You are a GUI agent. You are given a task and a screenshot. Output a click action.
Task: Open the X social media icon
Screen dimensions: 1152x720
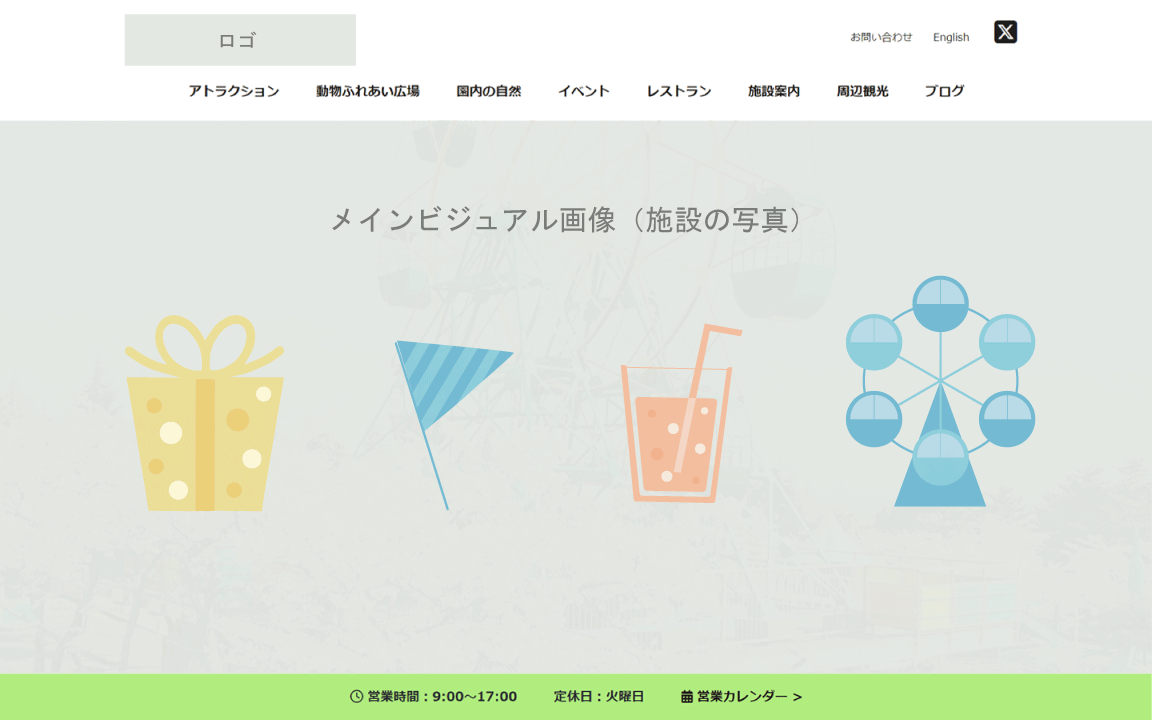click(x=1005, y=32)
